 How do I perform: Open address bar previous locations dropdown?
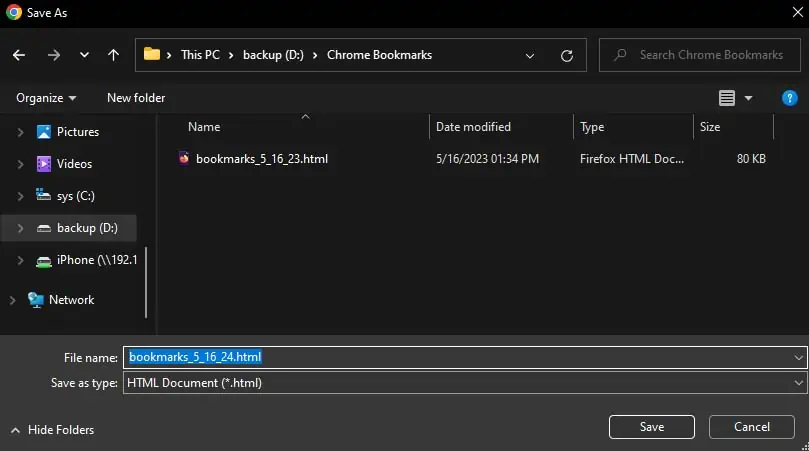point(529,55)
